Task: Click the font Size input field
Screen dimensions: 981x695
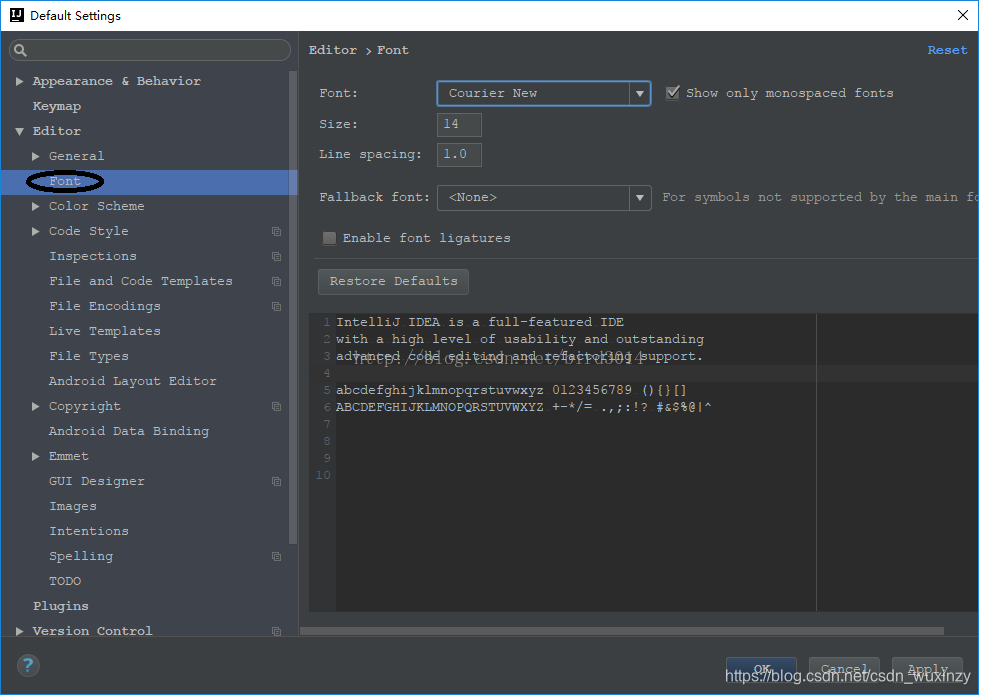Action: 459,124
